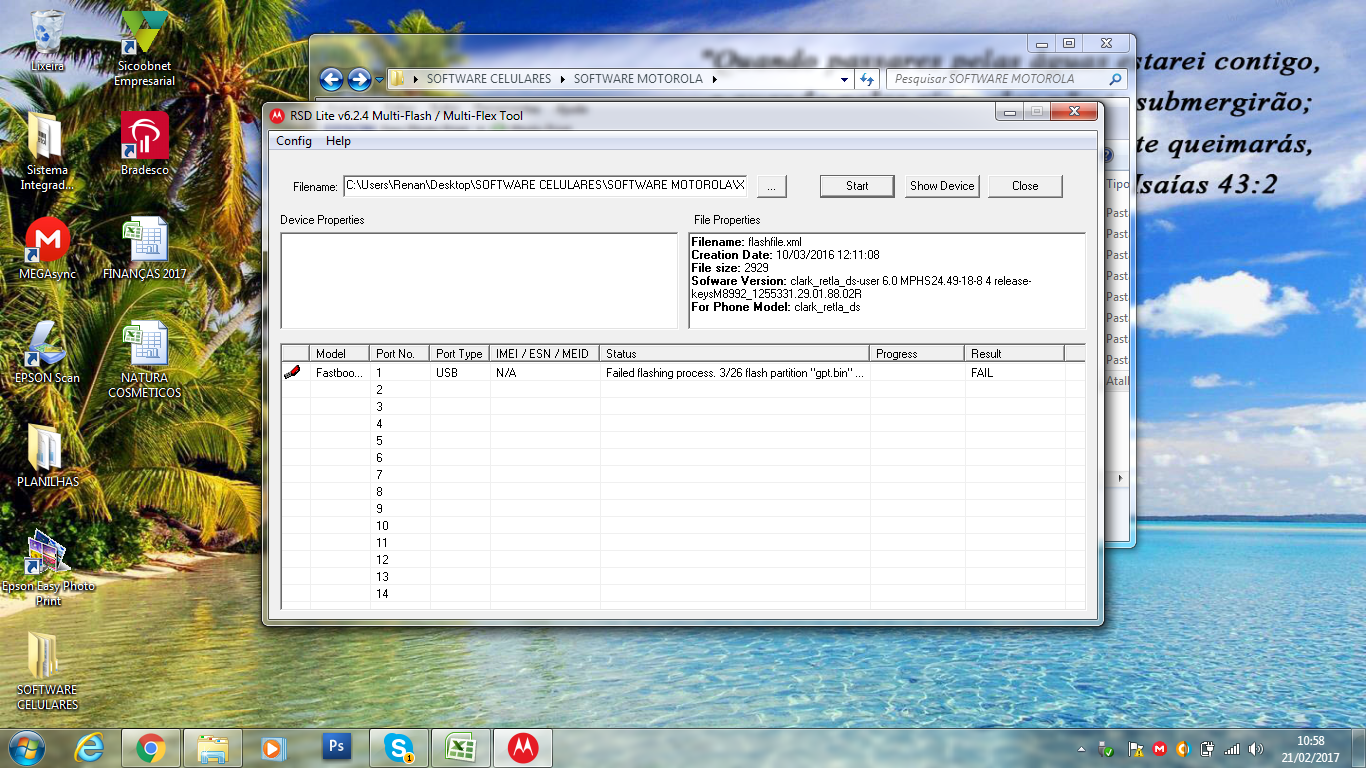This screenshot has height=768, width=1366.
Task: Click the Explorer refresh button
Action: (867, 79)
